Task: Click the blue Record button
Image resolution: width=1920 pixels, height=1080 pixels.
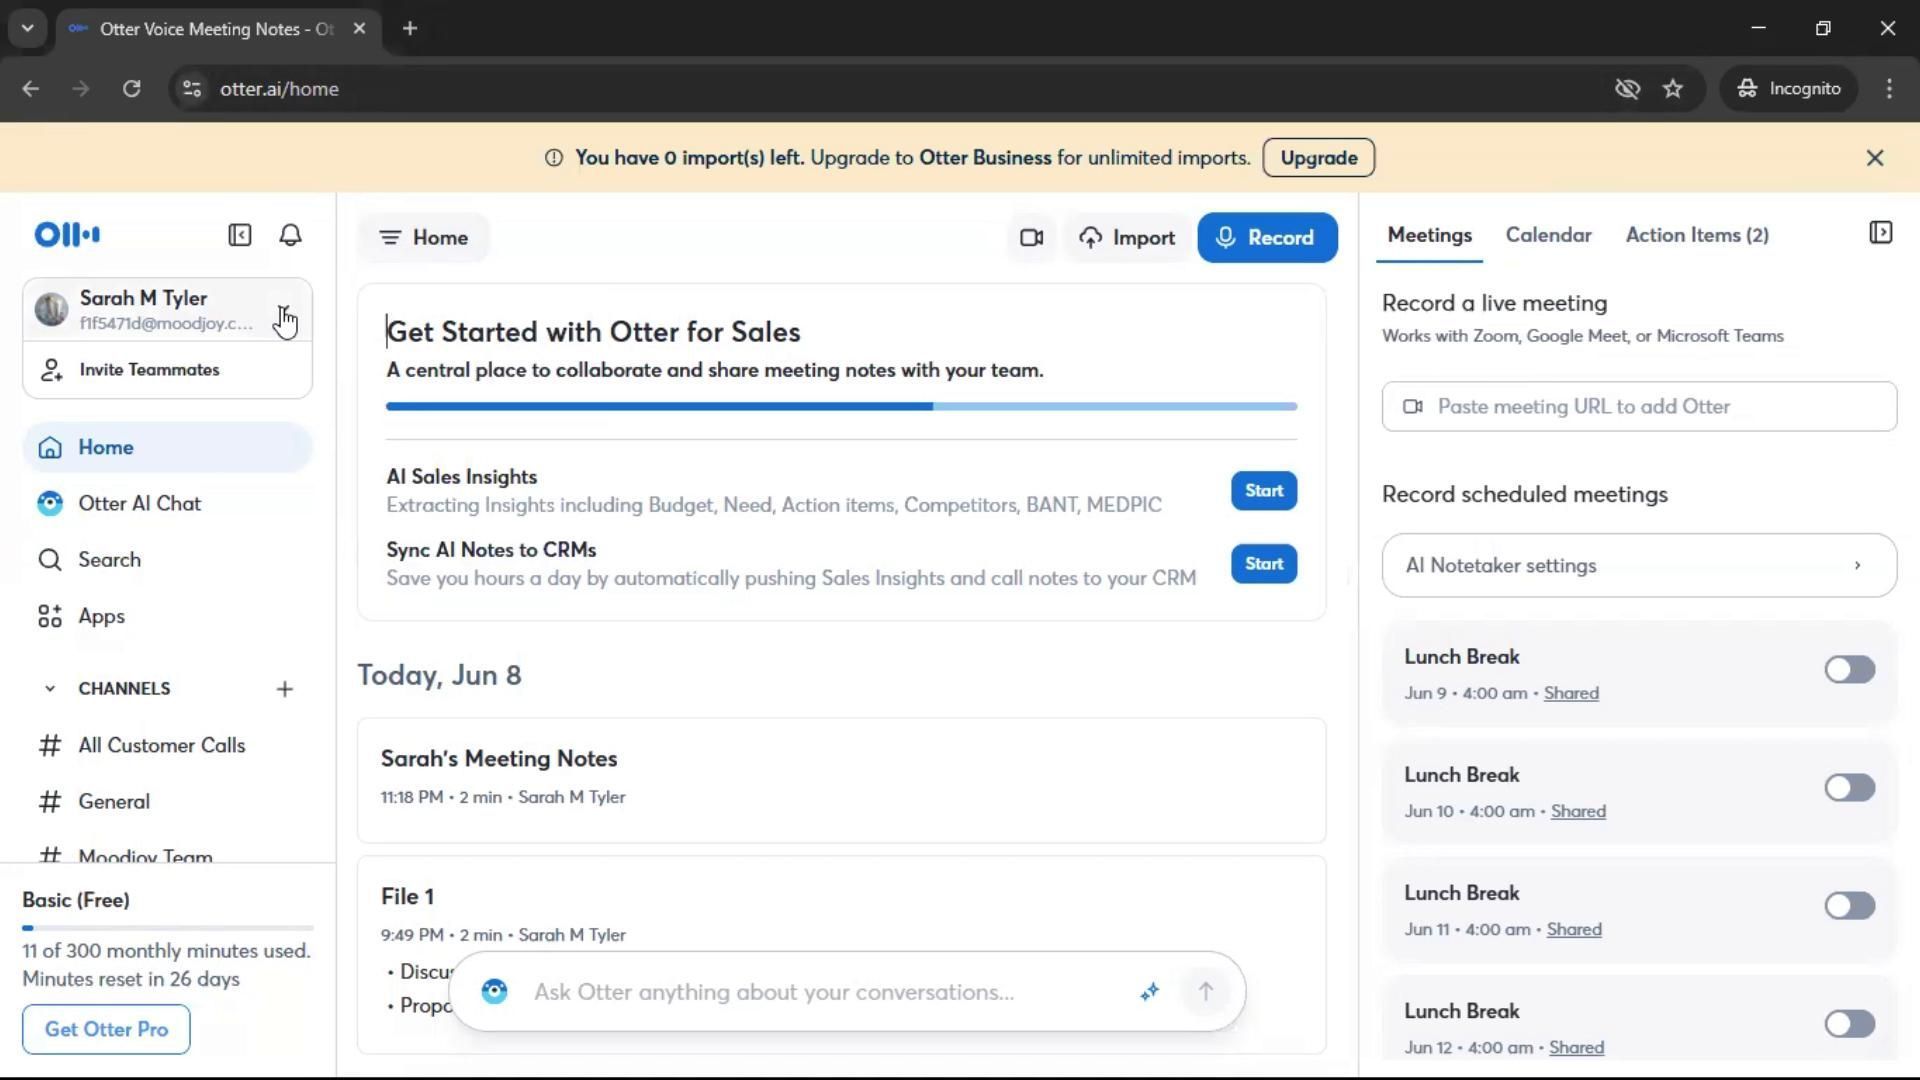Action: pyautogui.click(x=1266, y=238)
